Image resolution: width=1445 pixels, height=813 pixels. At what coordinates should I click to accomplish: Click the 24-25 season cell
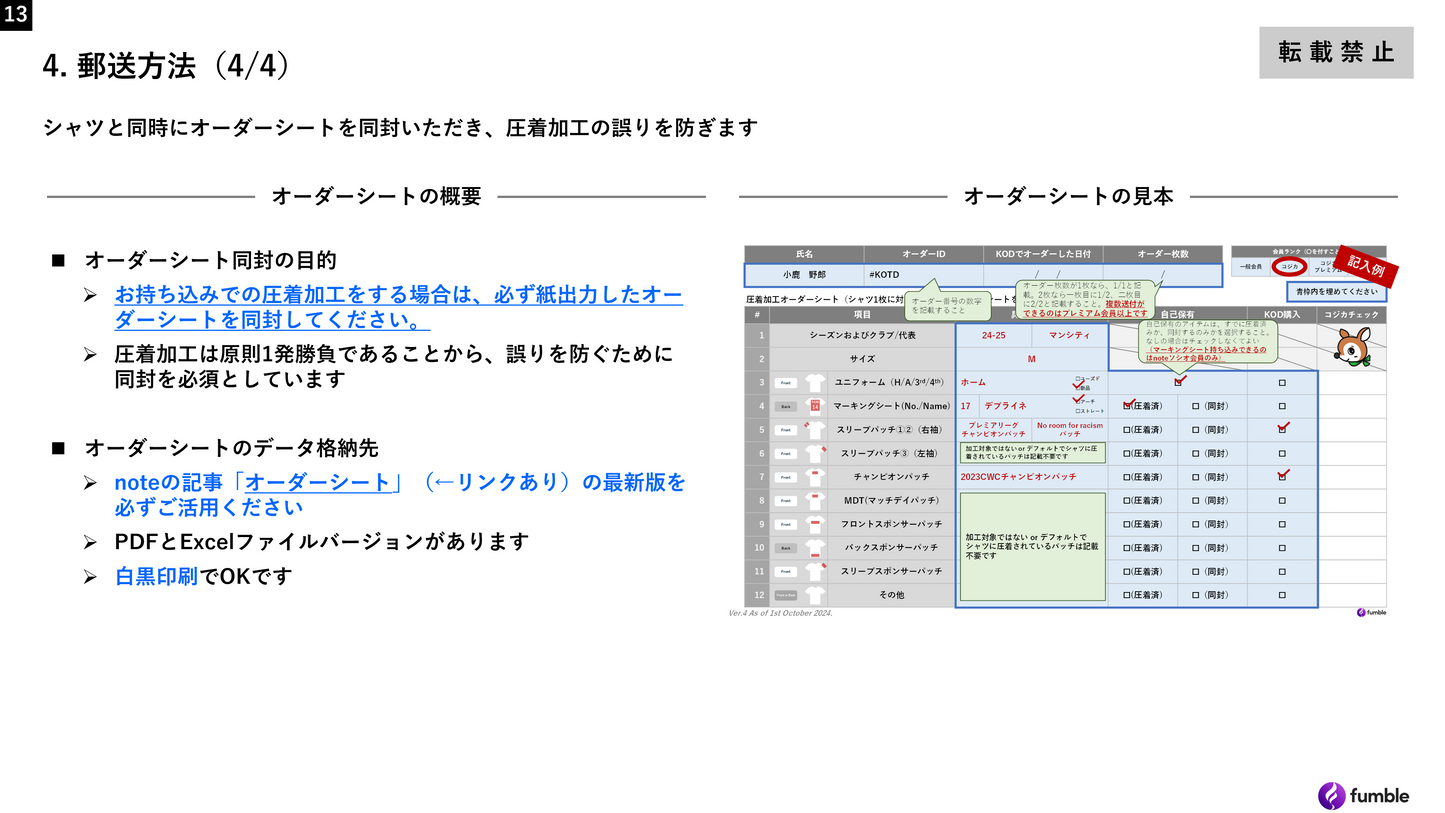[994, 335]
